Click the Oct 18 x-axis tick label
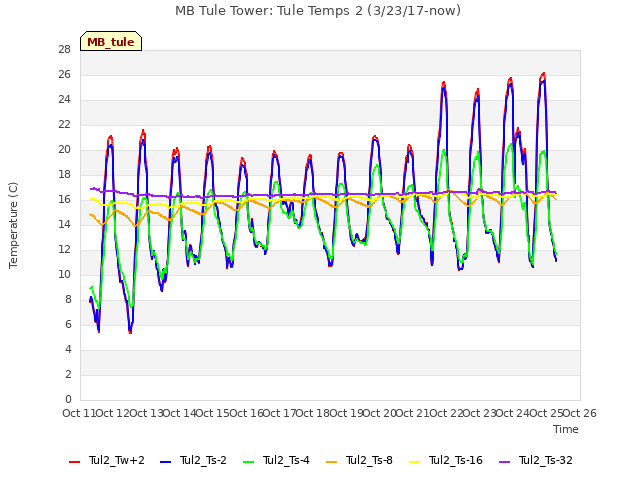 (x=313, y=413)
